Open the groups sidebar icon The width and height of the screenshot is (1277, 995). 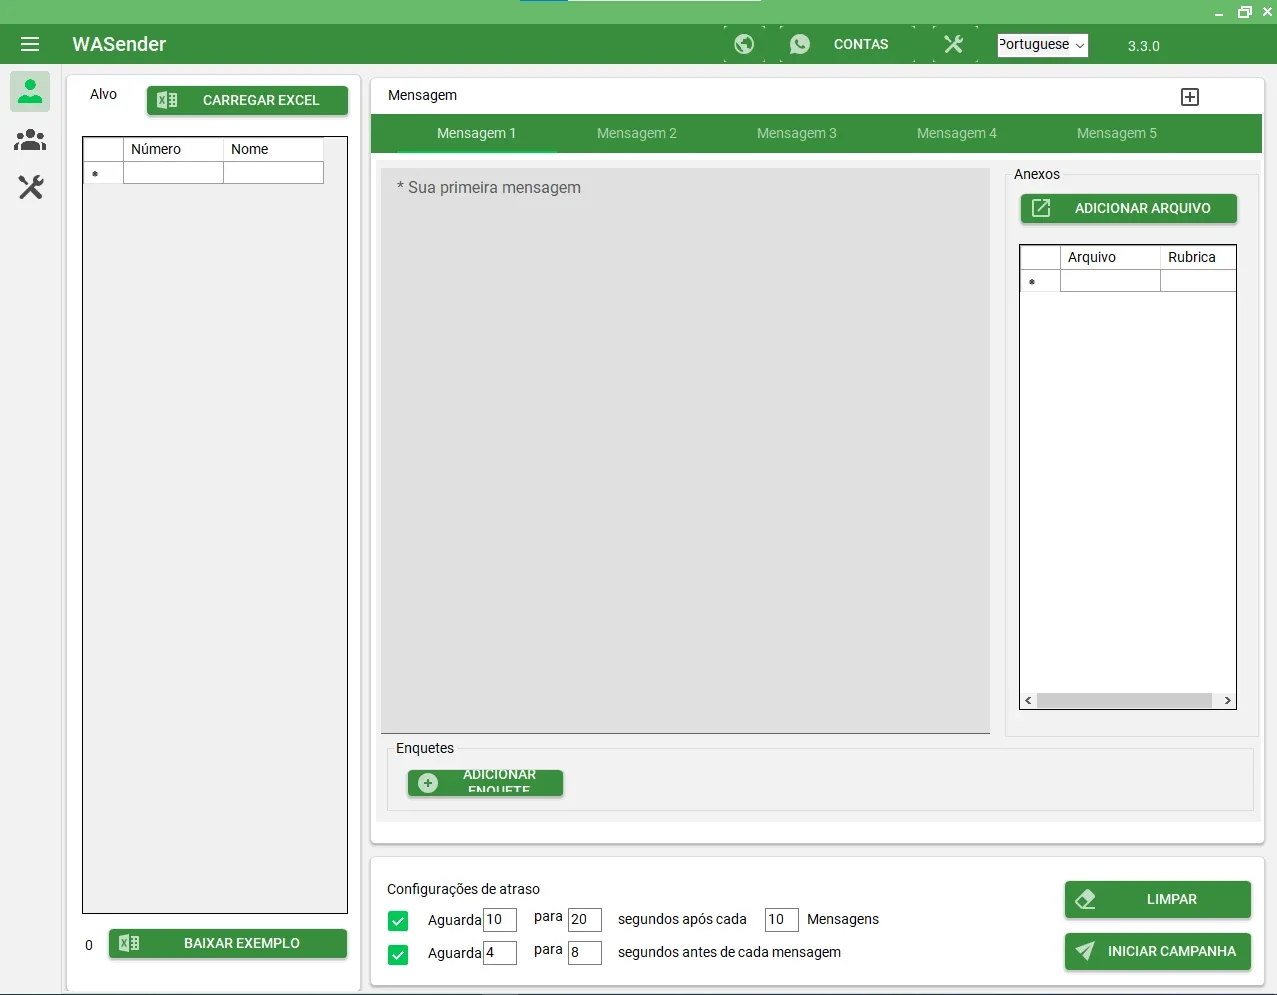(30, 140)
